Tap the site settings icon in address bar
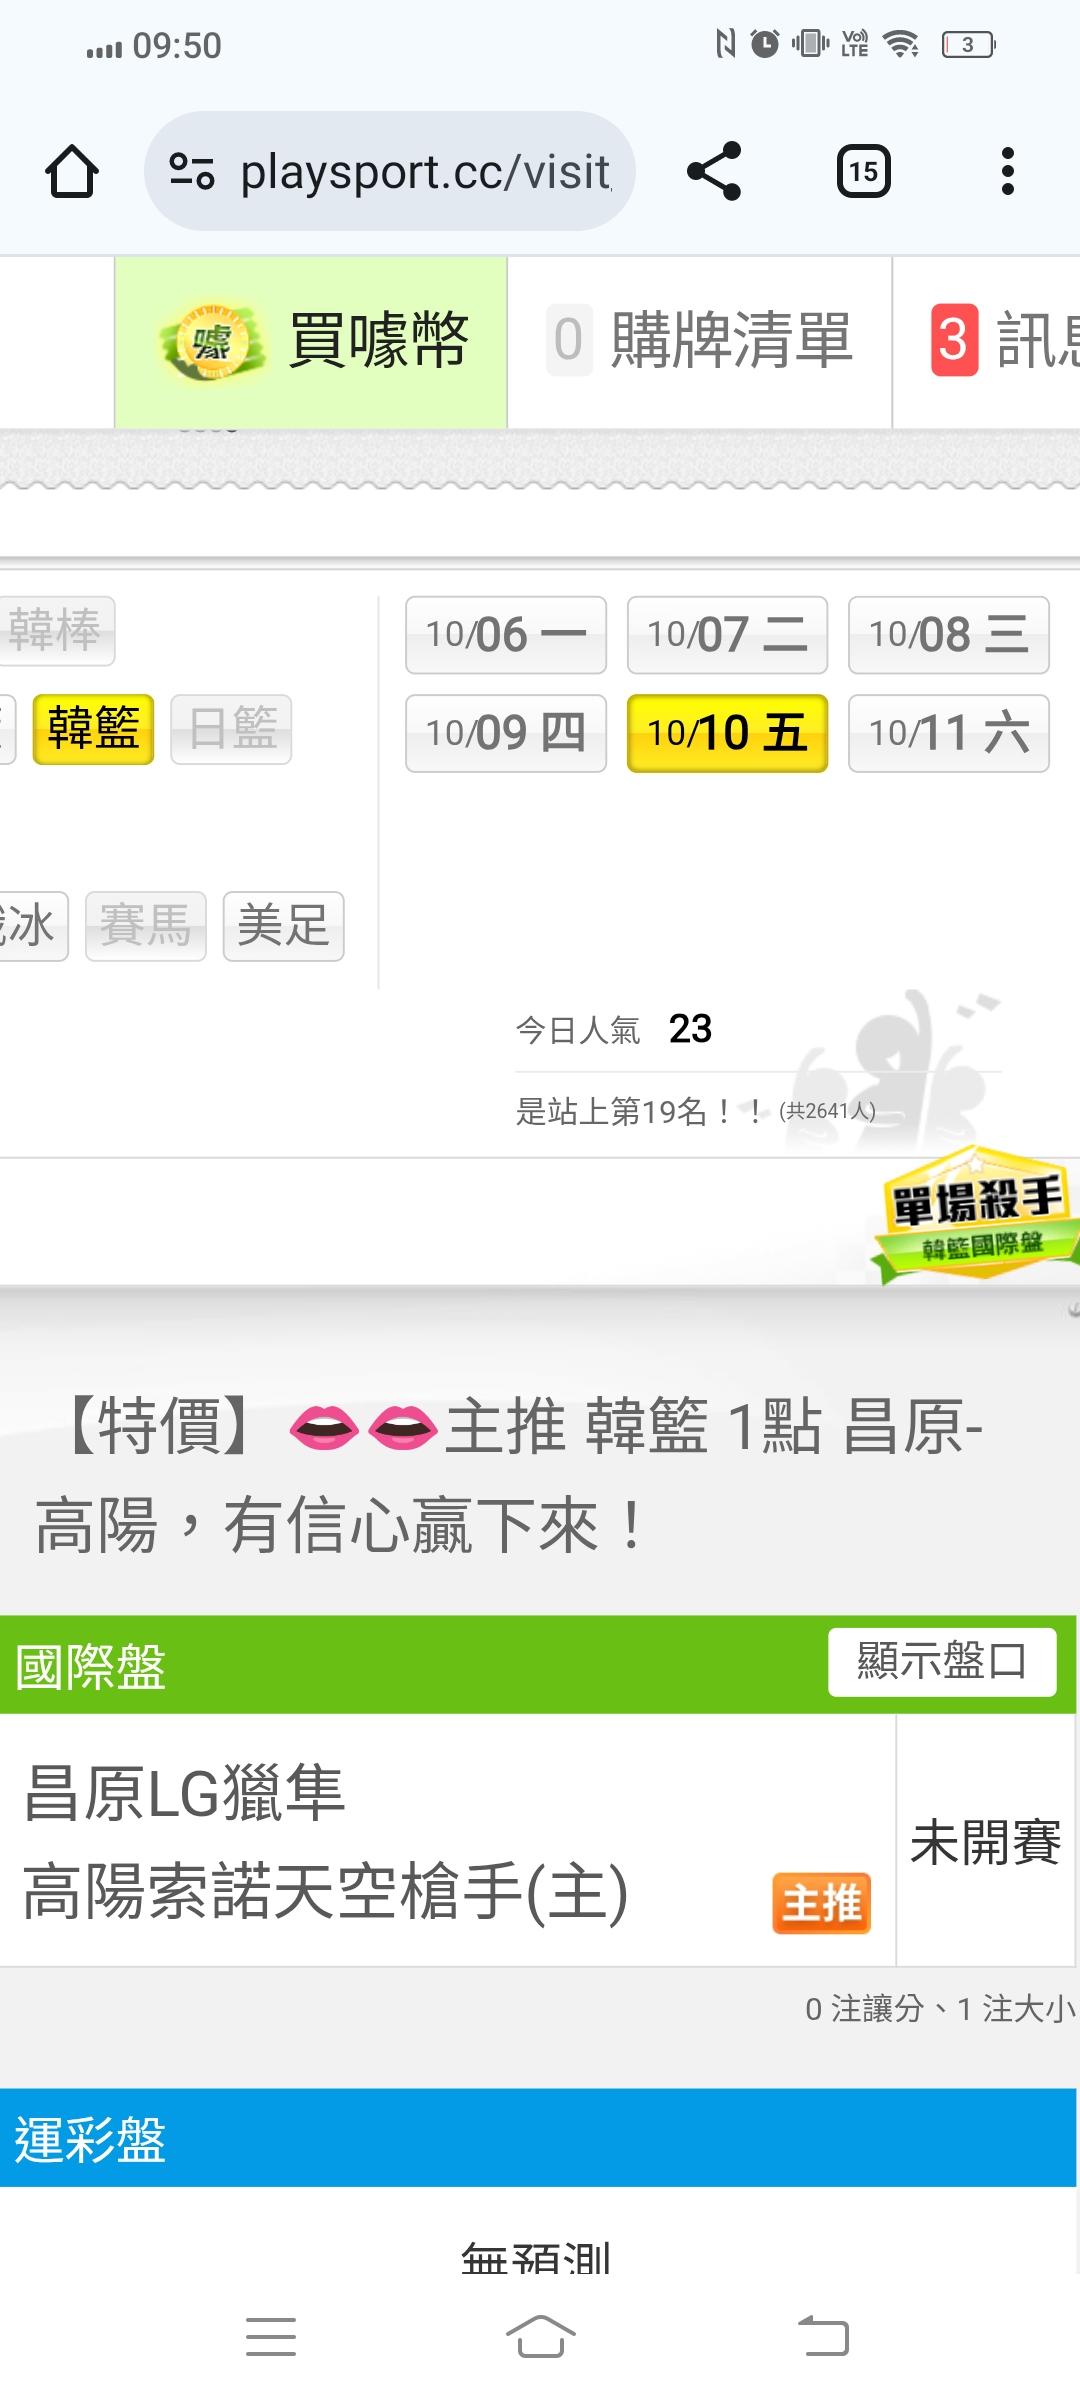This screenshot has width=1080, height=2400. pyautogui.click(x=191, y=171)
